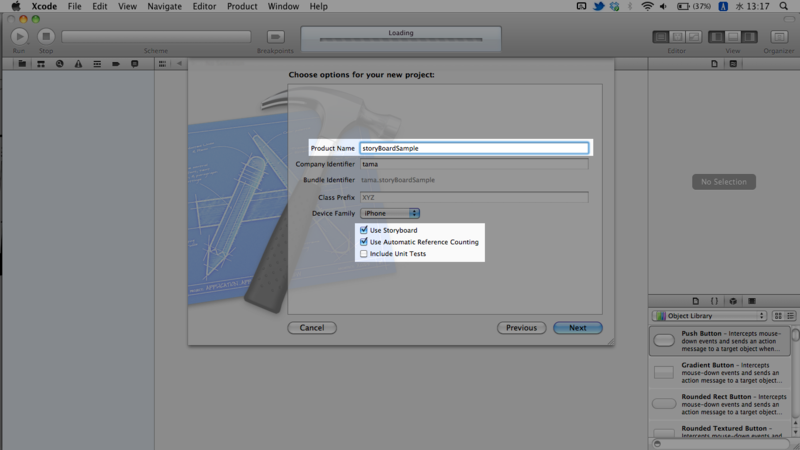Viewport: 800px width, 450px height.
Task: Open the Product menu
Action: (x=242, y=6)
